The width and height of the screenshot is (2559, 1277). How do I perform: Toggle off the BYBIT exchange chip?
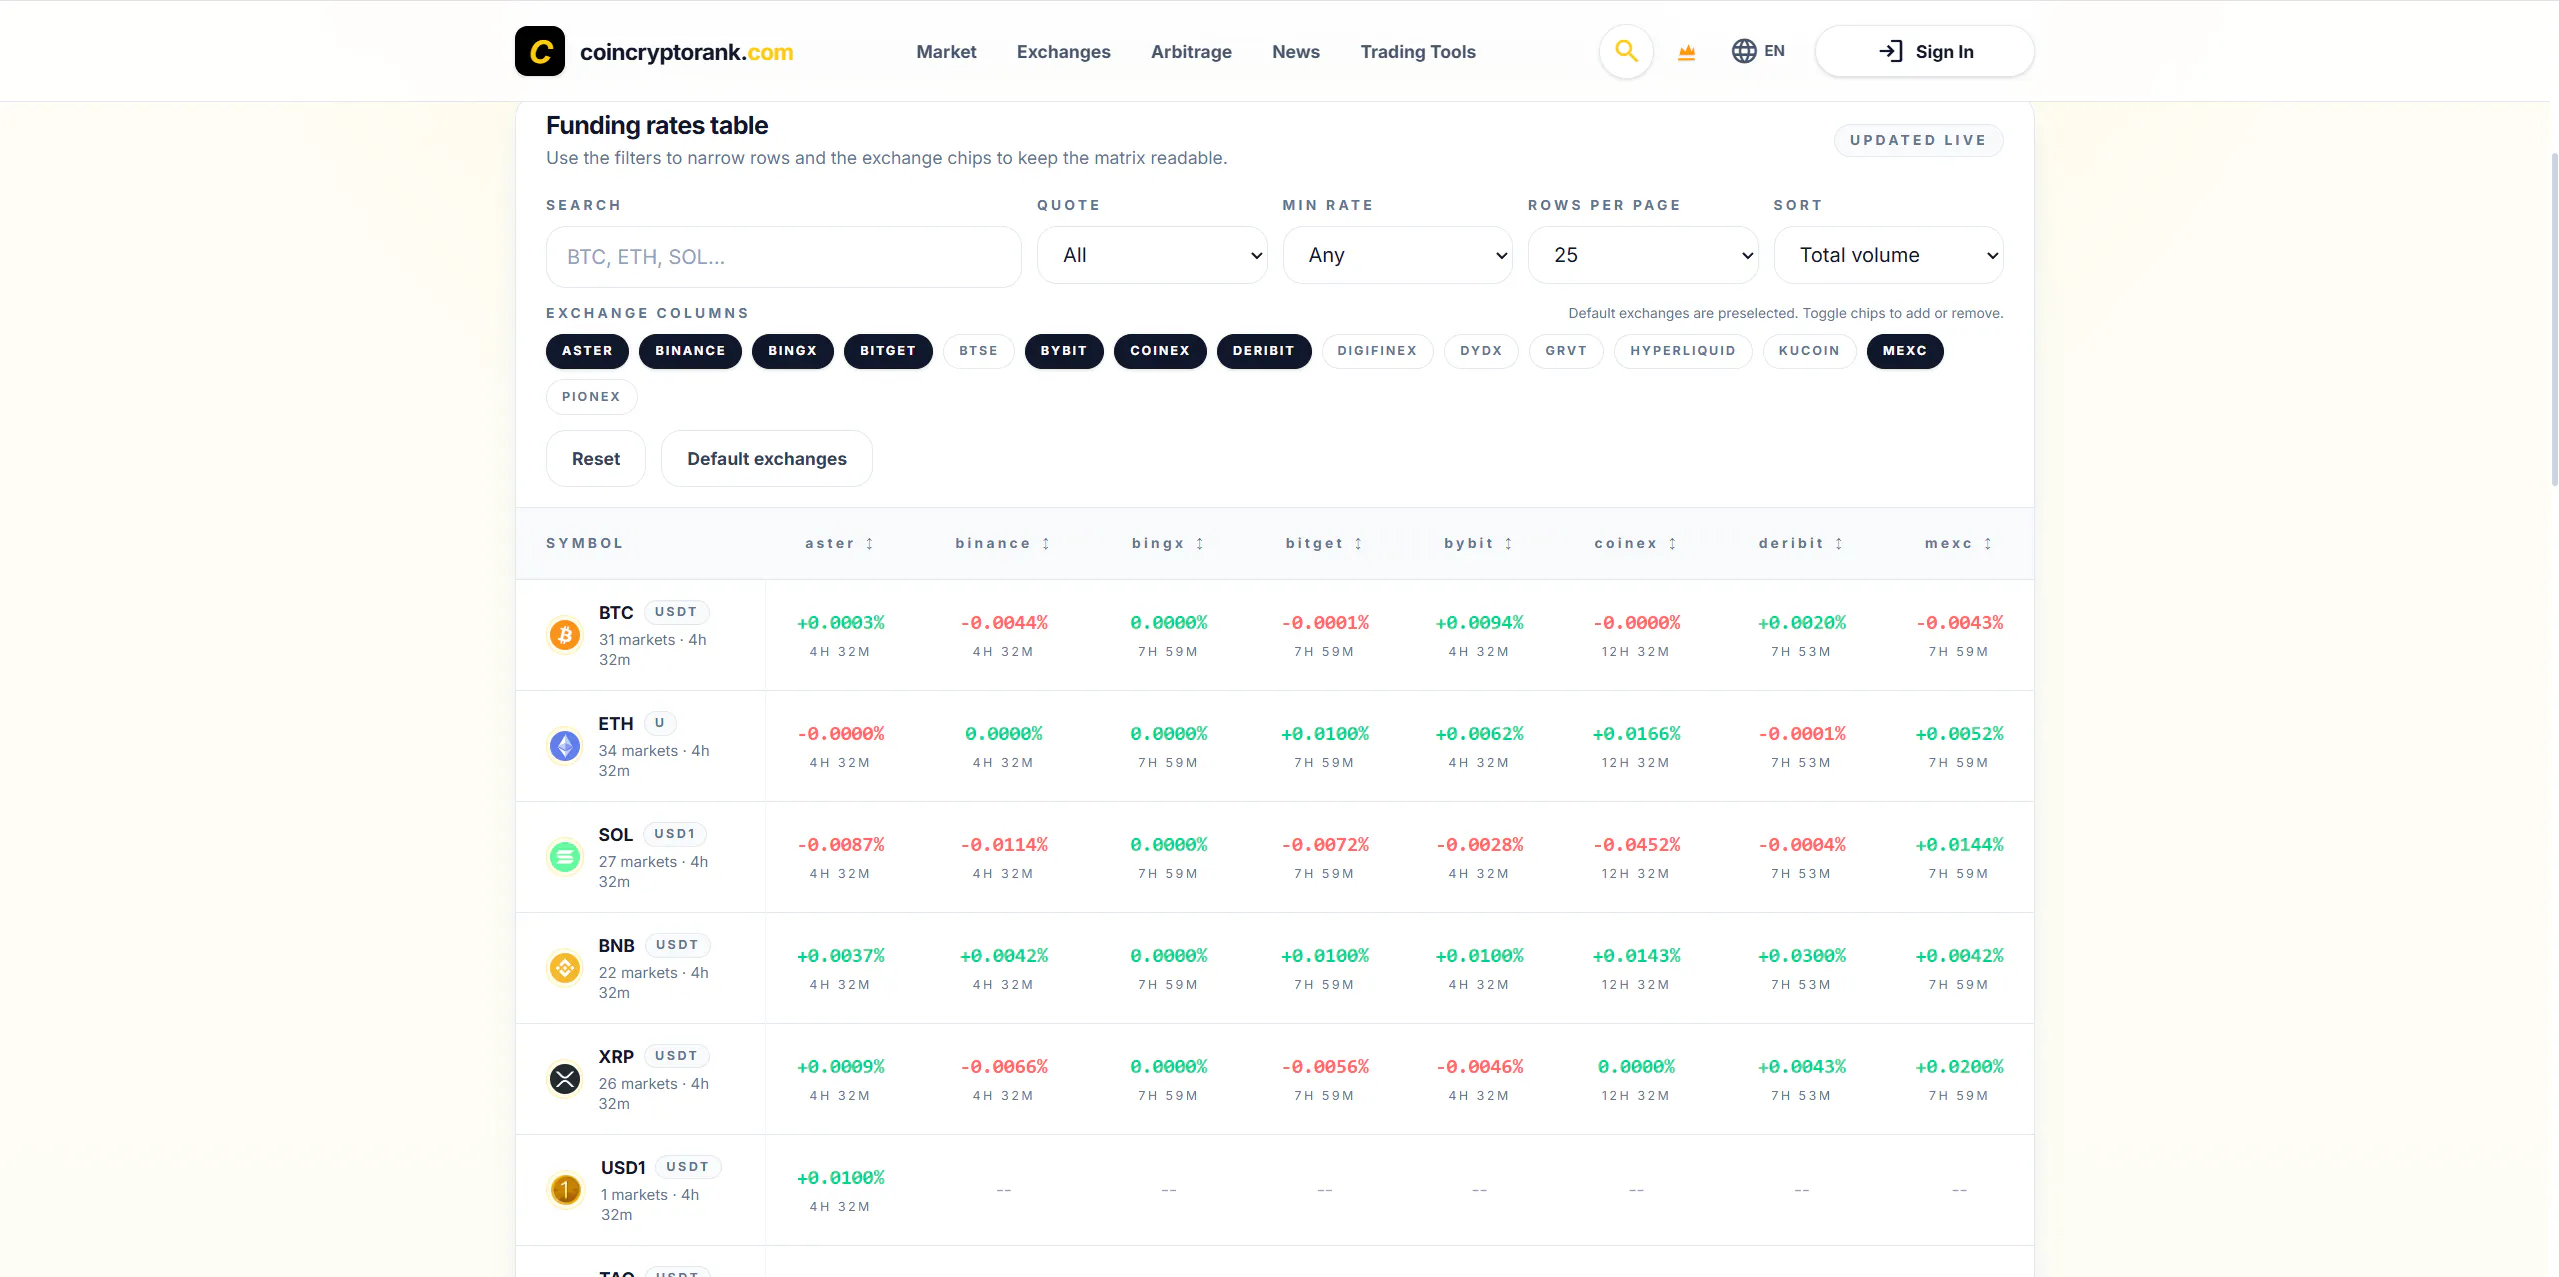(x=1064, y=351)
